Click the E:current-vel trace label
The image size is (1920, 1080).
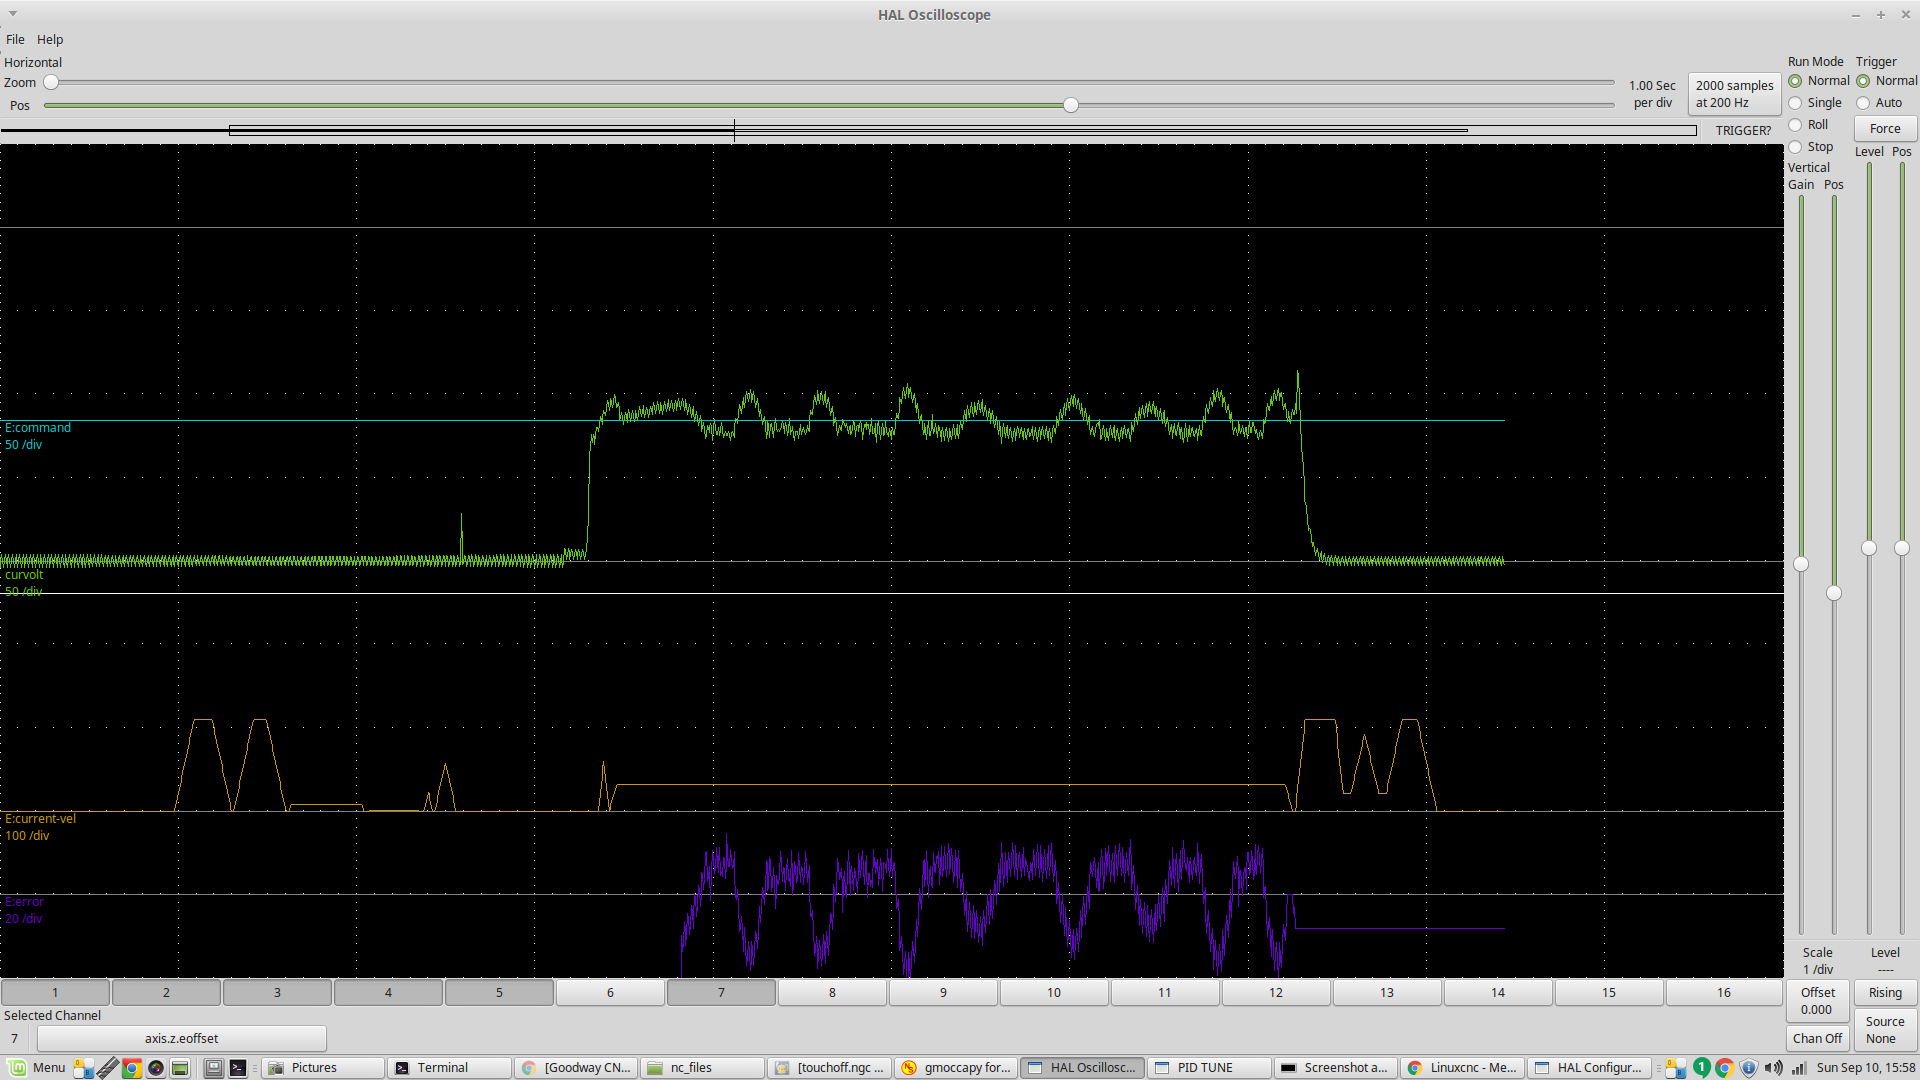pos(40,819)
